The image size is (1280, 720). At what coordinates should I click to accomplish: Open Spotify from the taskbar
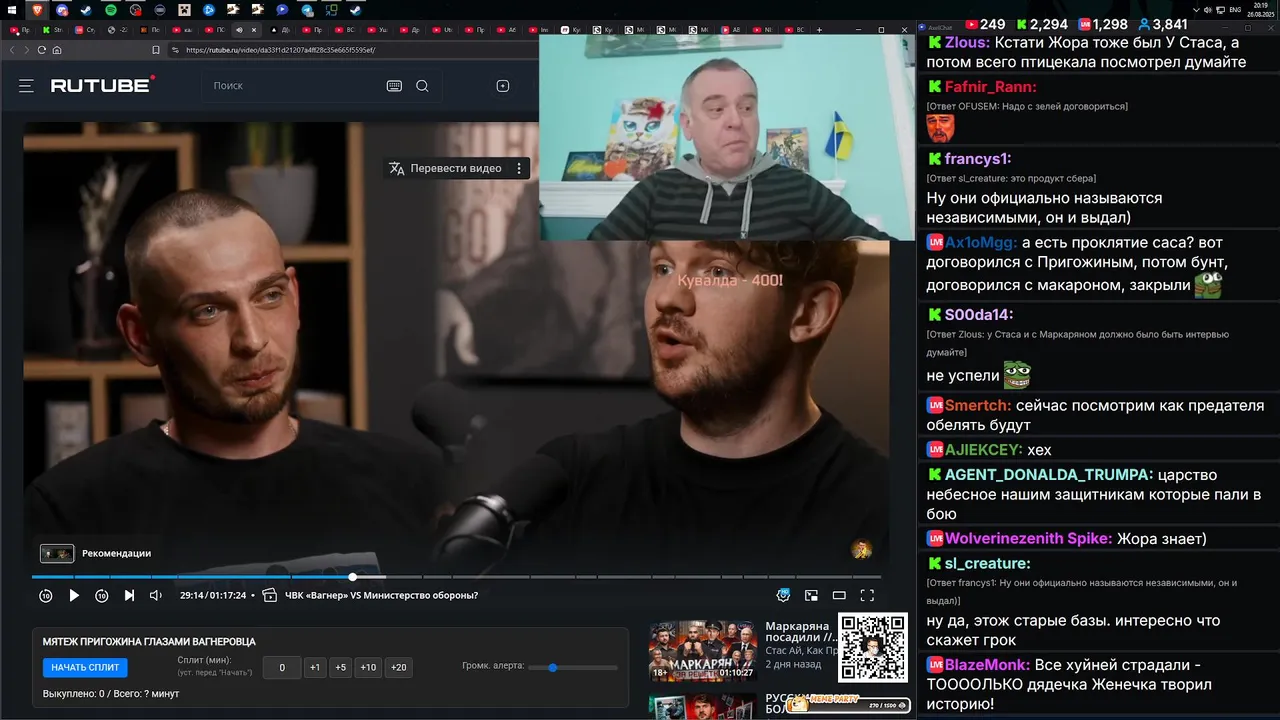(111, 10)
